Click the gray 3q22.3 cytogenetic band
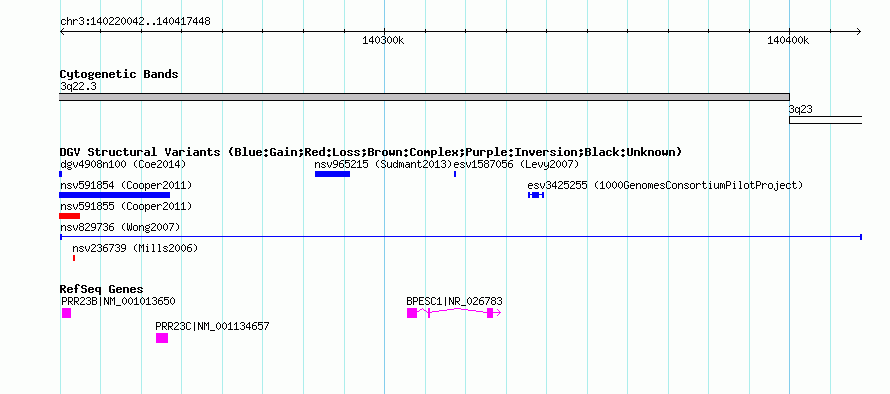The image size is (890, 394). pyautogui.click(x=425, y=97)
